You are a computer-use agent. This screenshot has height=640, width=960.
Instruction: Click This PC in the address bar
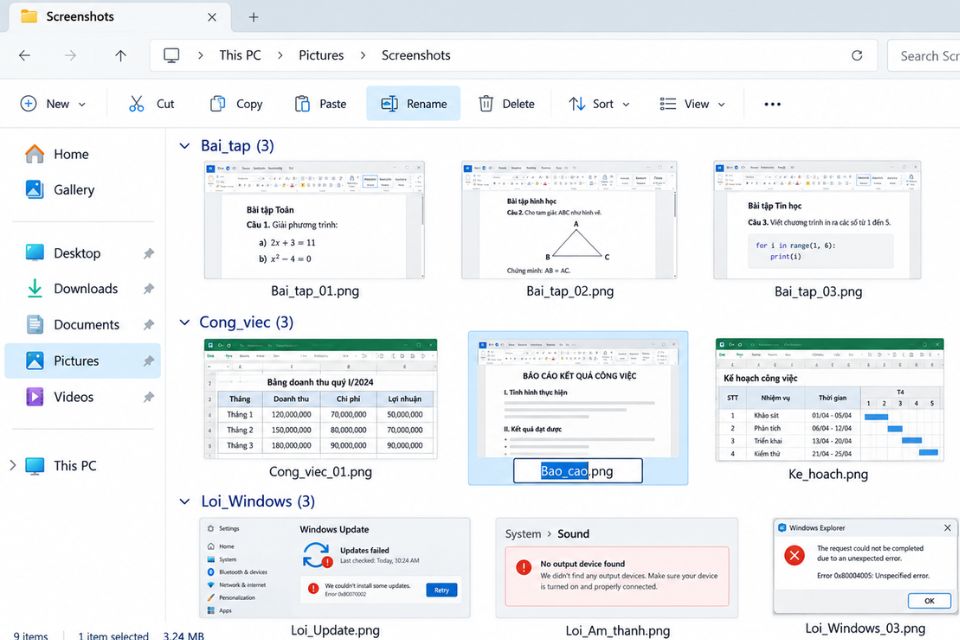(x=240, y=56)
